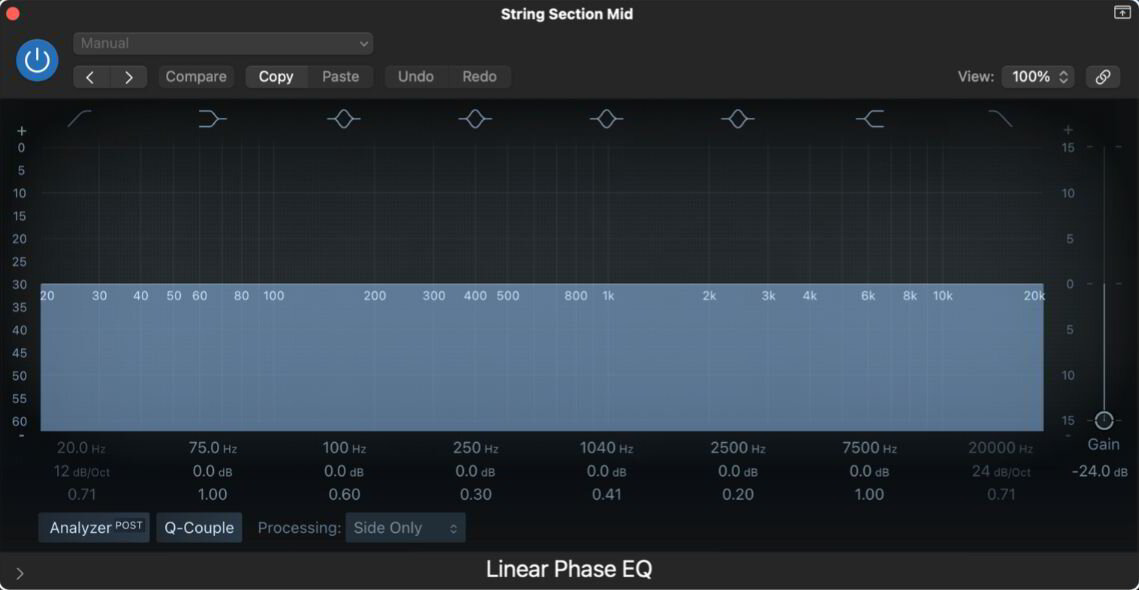Select the Q value 0.71 under 20000 Hz
This screenshot has height=590, width=1139.
[1000, 495]
